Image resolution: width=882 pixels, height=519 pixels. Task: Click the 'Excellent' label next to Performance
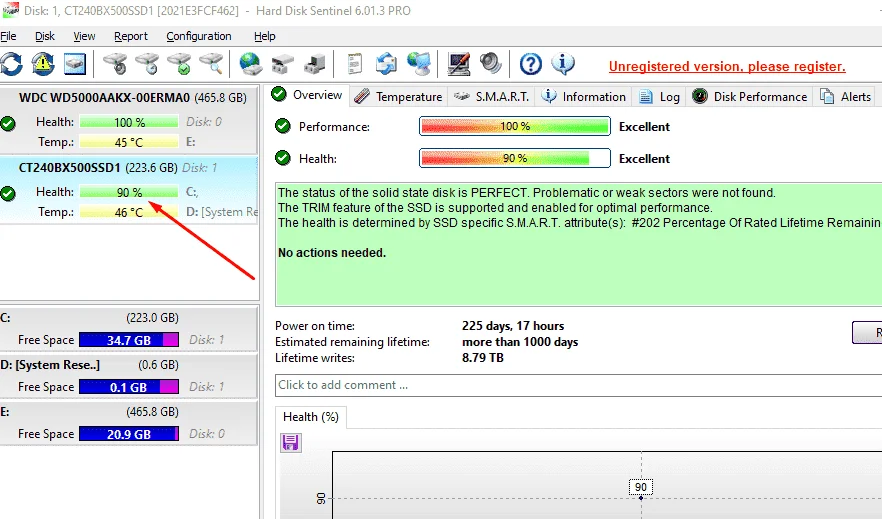pyautogui.click(x=644, y=127)
